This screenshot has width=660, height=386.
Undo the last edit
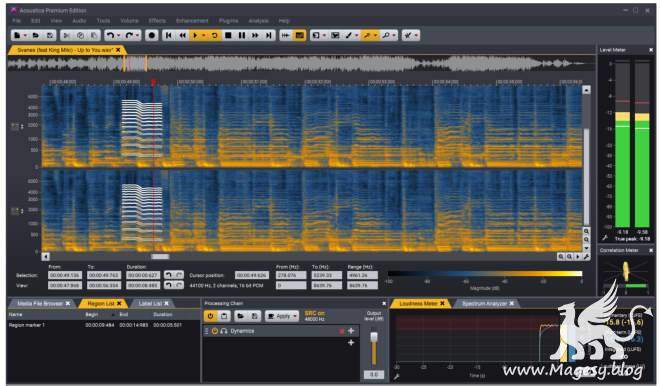point(110,36)
